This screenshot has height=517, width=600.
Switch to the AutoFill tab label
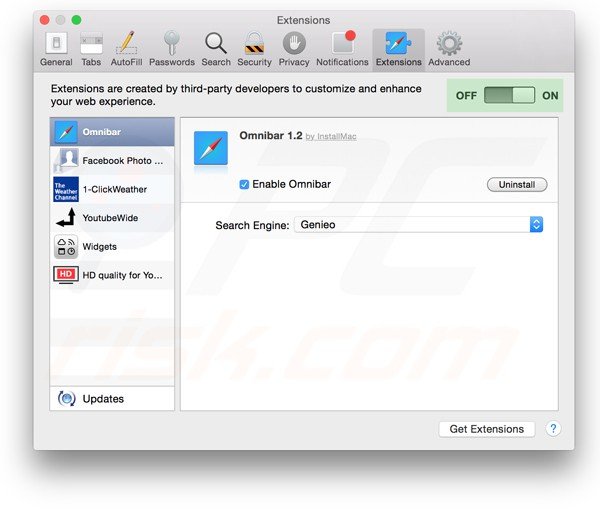pyautogui.click(x=126, y=62)
